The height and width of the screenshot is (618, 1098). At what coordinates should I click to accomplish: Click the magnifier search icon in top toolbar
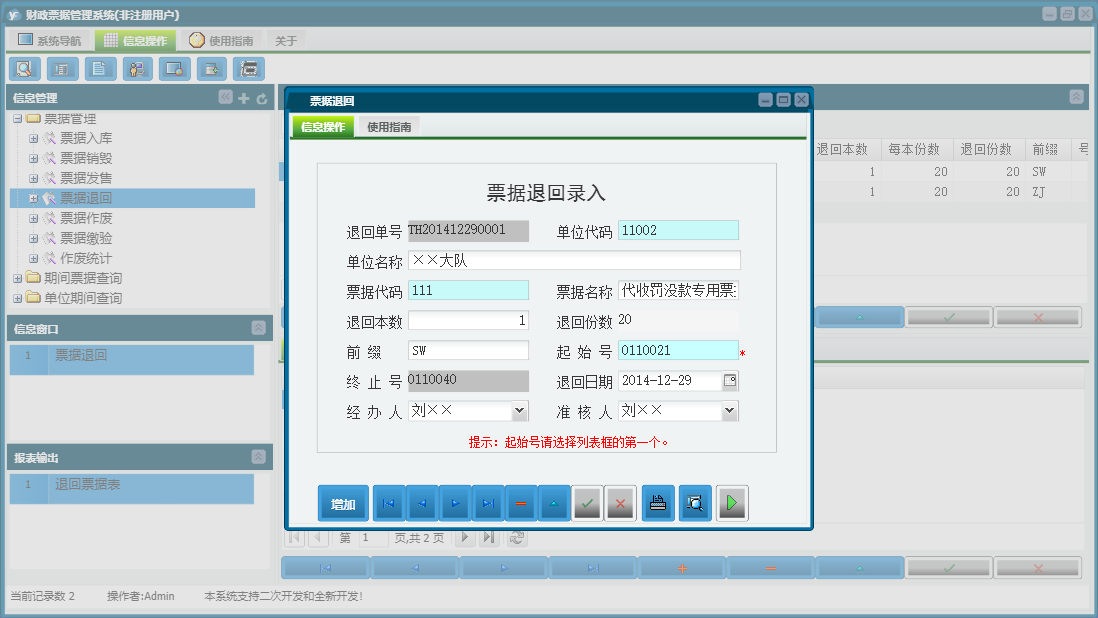(24, 69)
